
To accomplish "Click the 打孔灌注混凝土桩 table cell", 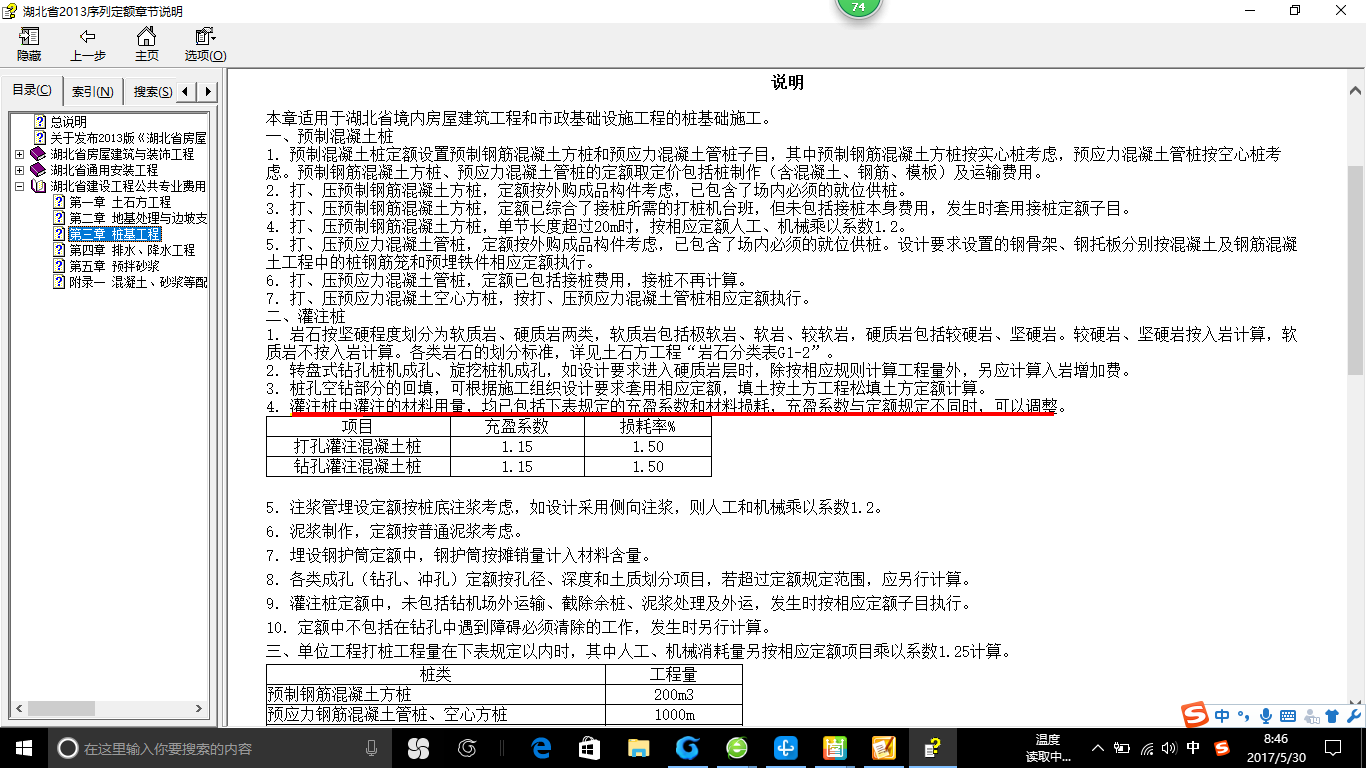I will pyautogui.click(x=358, y=446).
